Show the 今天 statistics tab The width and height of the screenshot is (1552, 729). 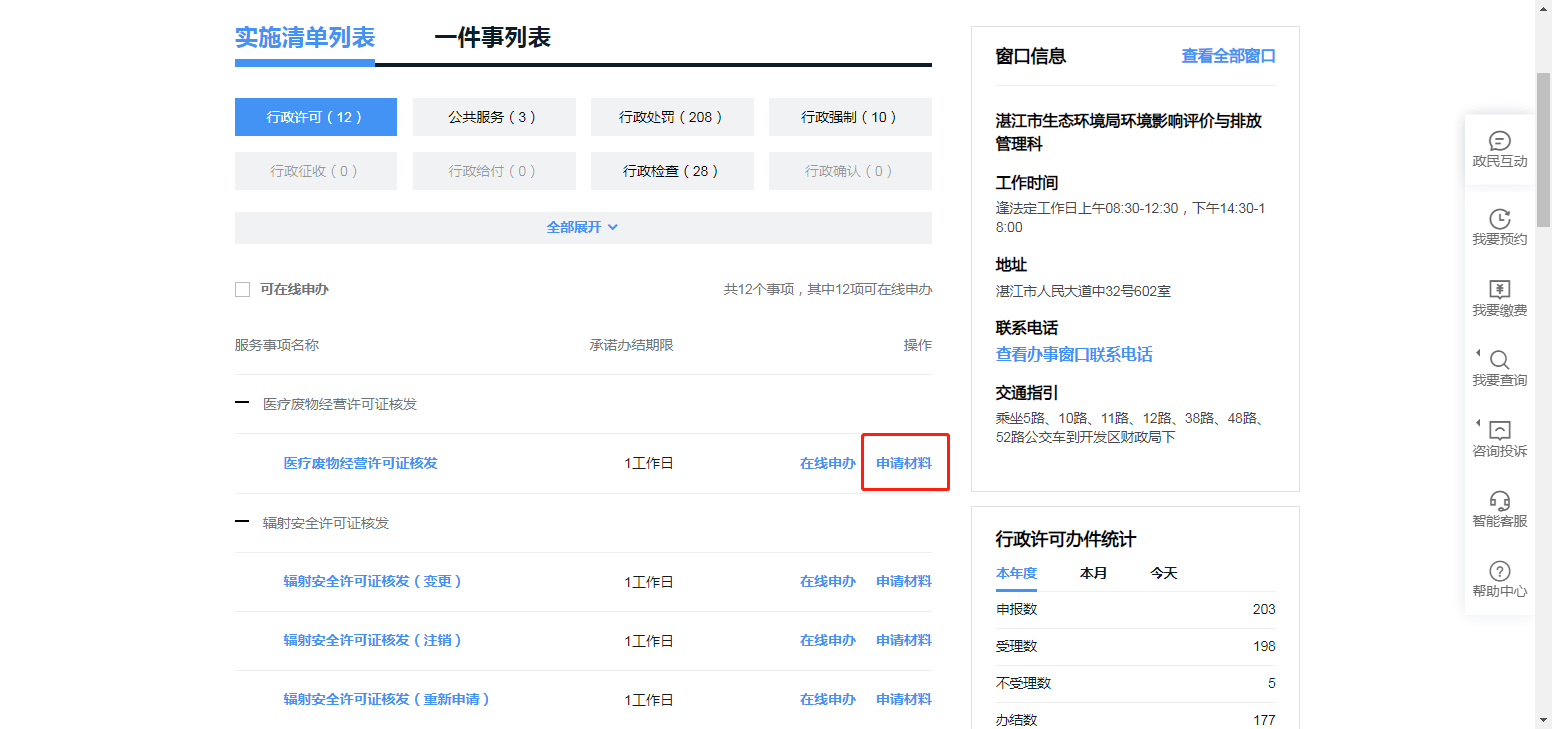tap(1163, 573)
